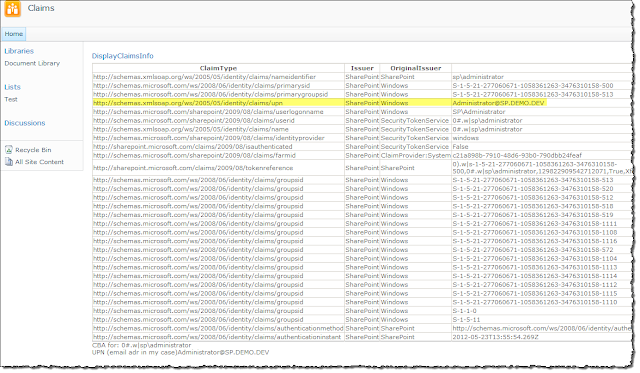This screenshot has height=373, width=640.
Task: Click the sp\administrator value in first row
Action: coord(478,77)
